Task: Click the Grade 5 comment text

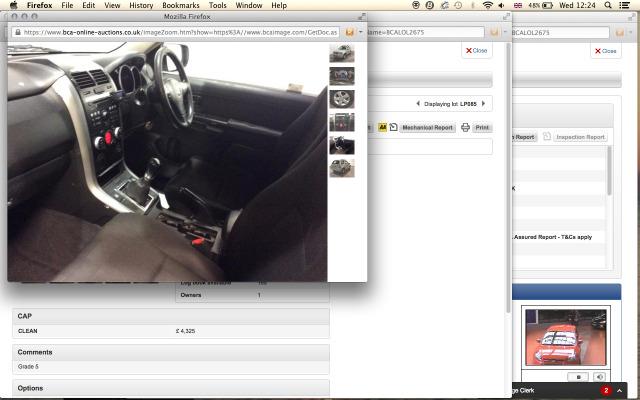Action: coord(28,367)
